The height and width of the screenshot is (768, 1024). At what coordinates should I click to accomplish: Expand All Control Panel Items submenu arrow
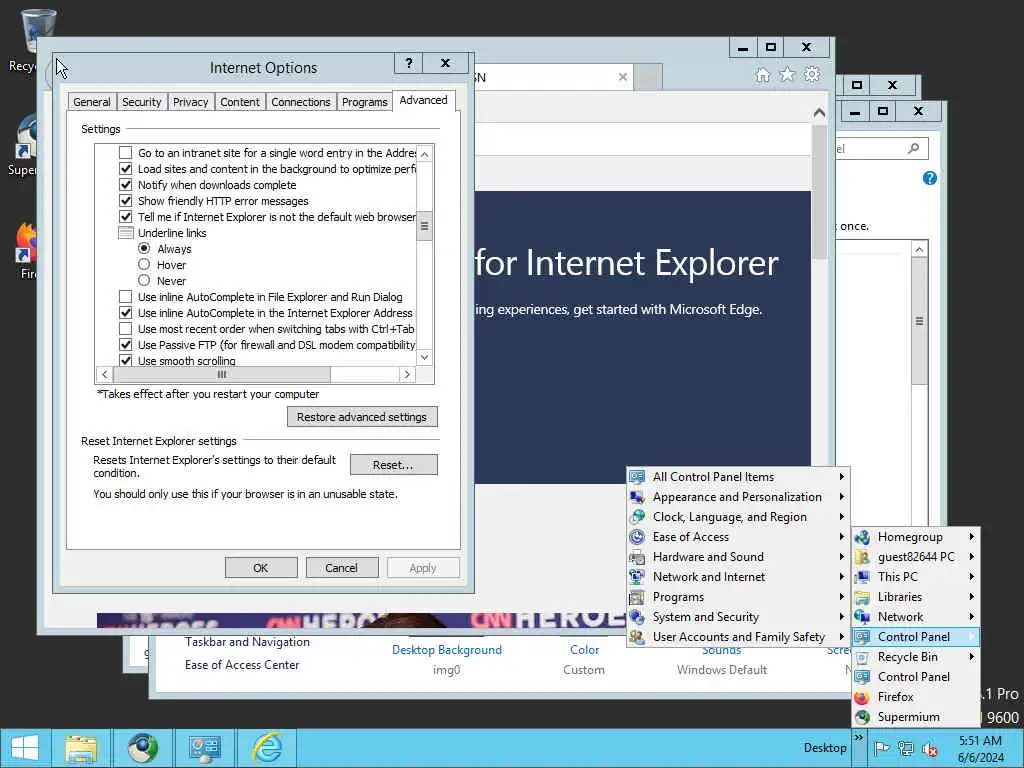click(842, 477)
